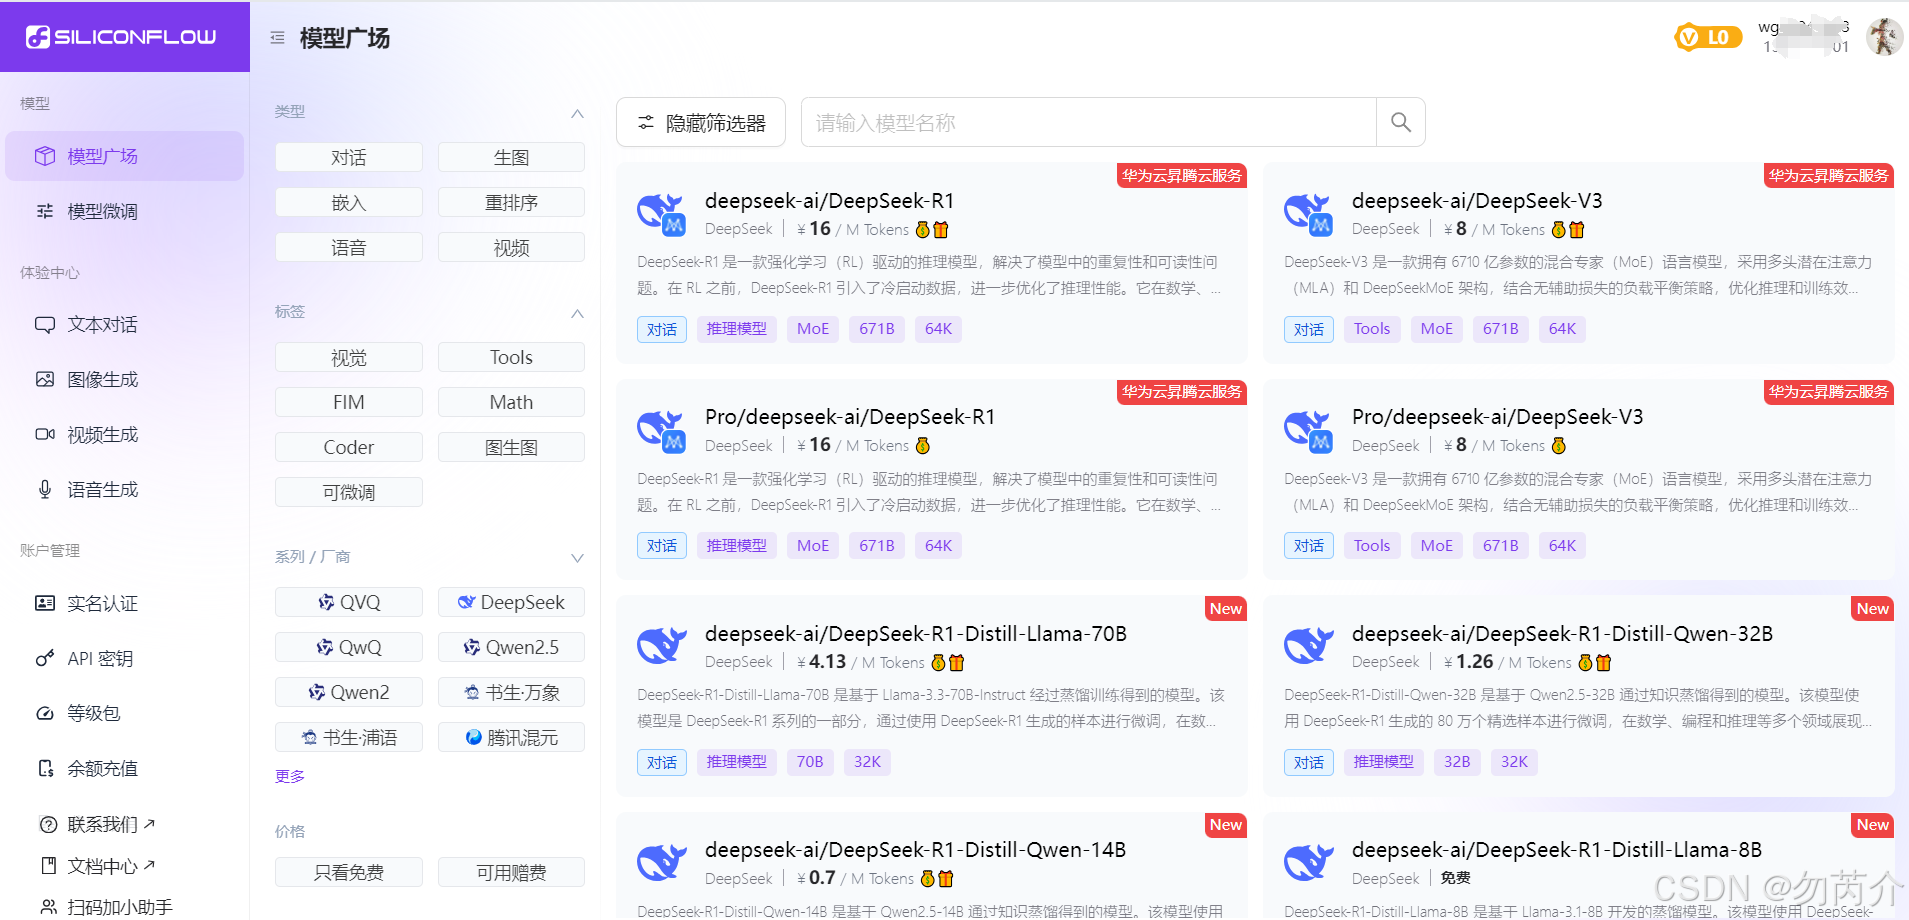The width and height of the screenshot is (1909, 920).
Task: Open 模型广场 in the sidebar
Action: coord(124,156)
